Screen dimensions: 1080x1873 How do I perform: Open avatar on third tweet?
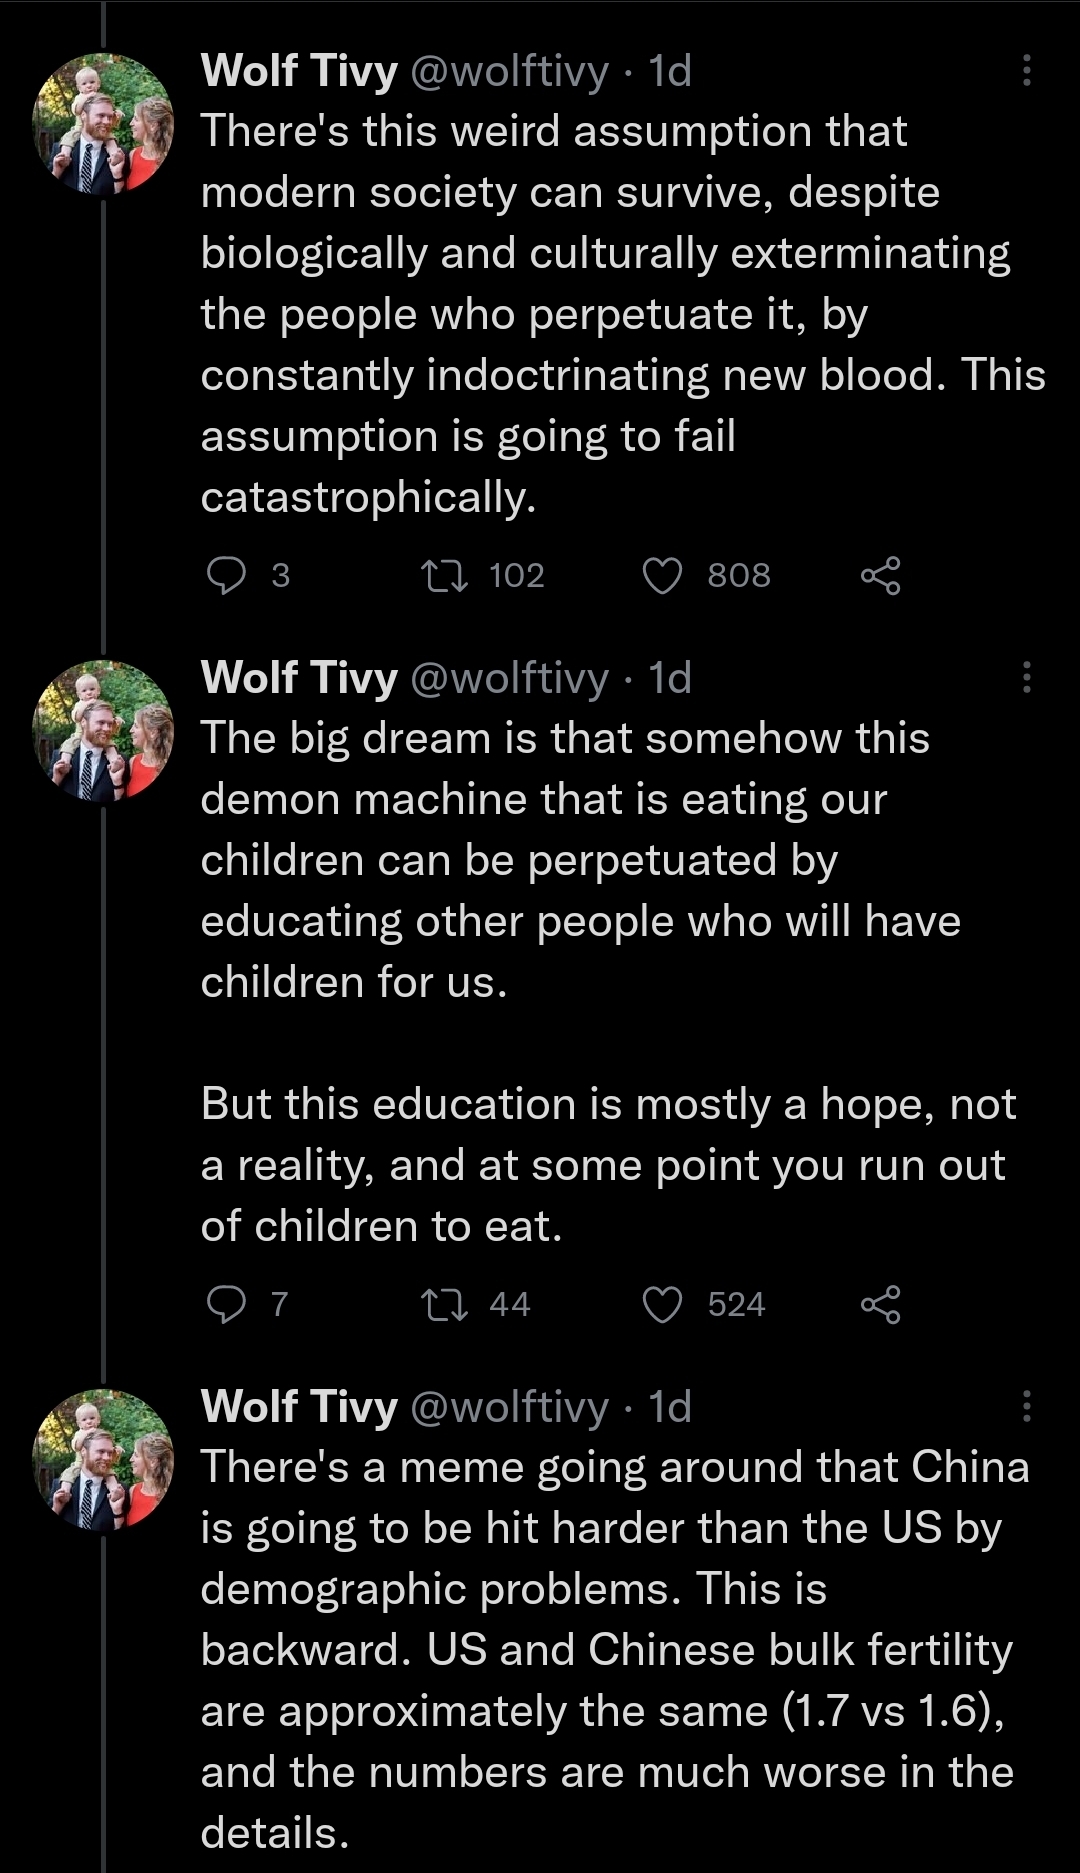103,1459
